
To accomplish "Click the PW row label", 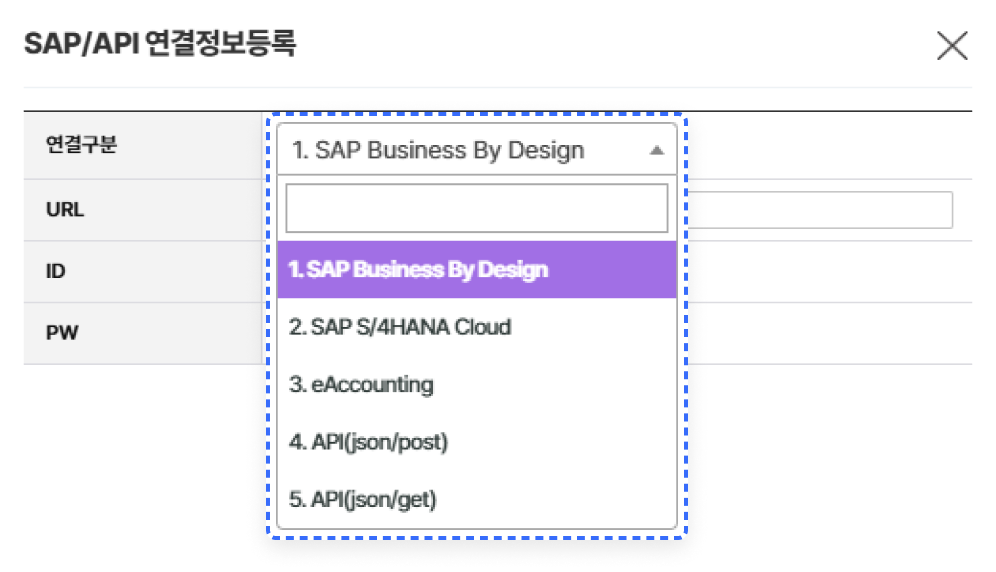I will pyautogui.click(x=62, y=332).
